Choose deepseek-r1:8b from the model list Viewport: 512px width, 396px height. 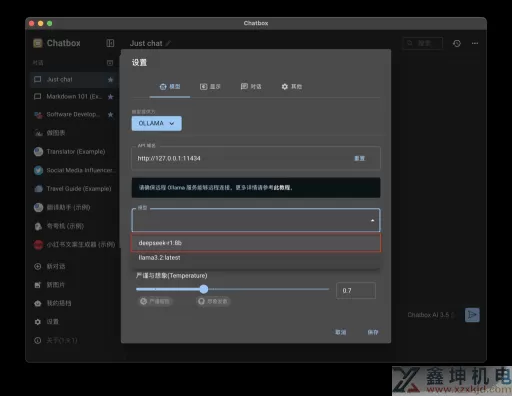coord(256,243)
